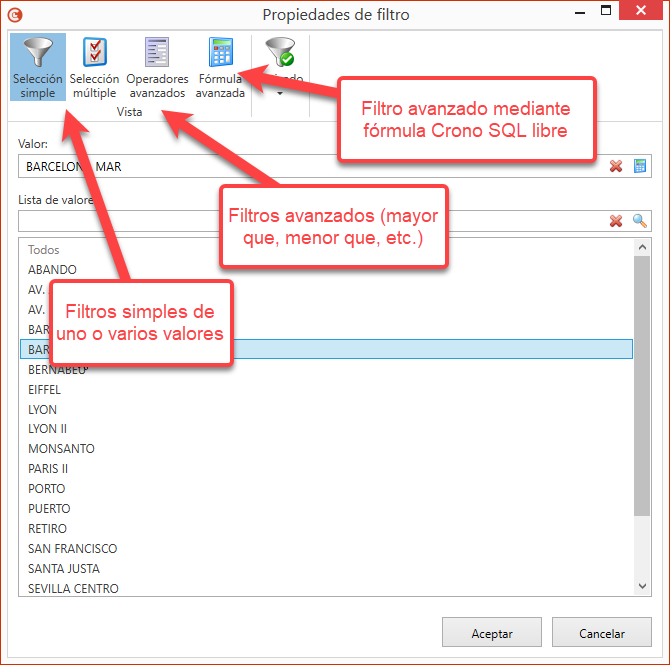Open calculator icon beside Valor field
The height and width of the screenshot is (665, 670).
point(640,166)
